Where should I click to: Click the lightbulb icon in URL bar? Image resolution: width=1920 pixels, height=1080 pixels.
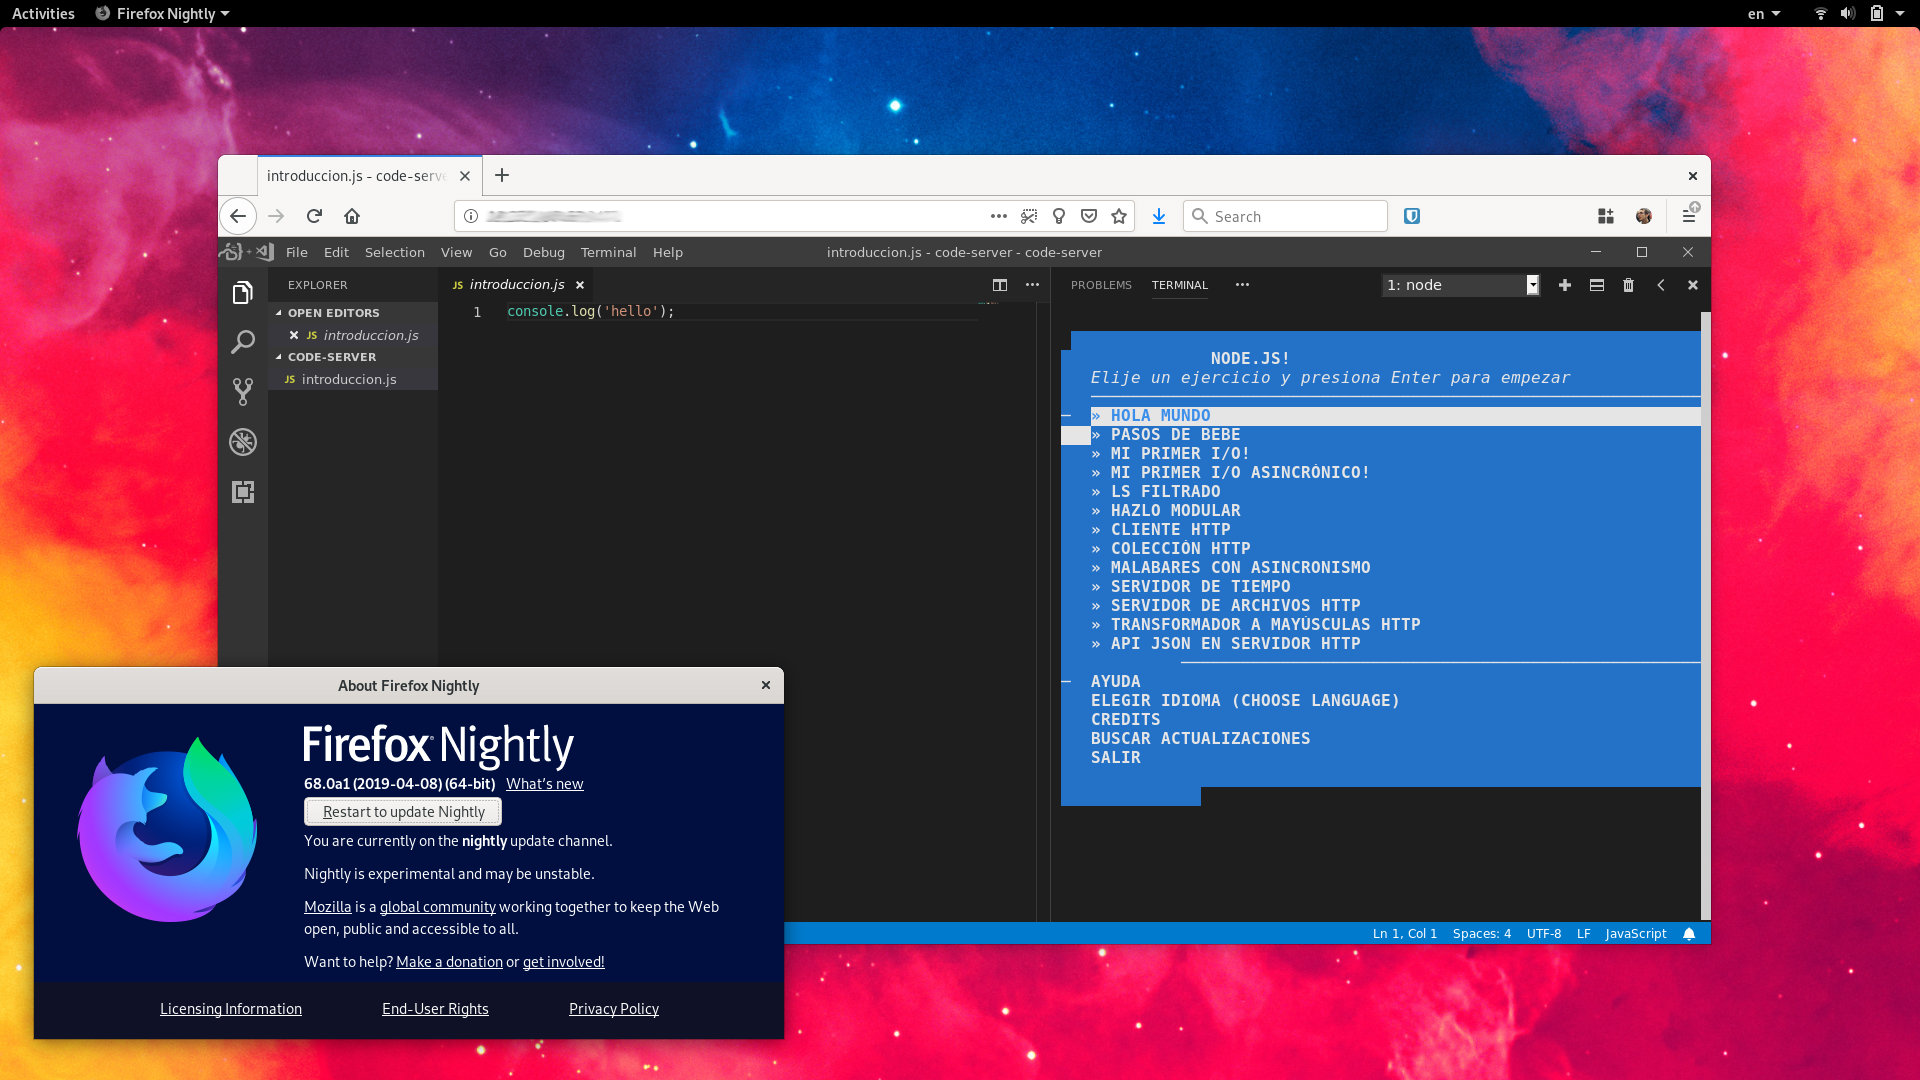(x=1059, y=216)
